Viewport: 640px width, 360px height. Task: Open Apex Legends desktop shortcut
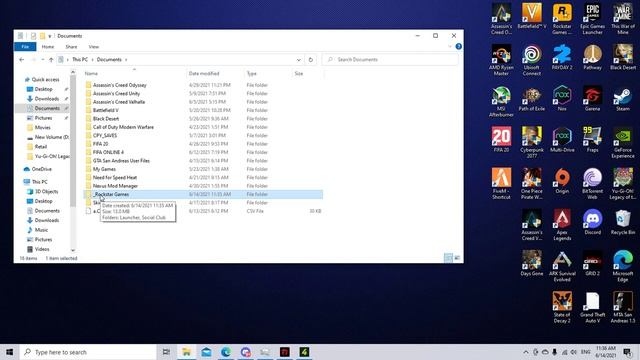(562, 225)
